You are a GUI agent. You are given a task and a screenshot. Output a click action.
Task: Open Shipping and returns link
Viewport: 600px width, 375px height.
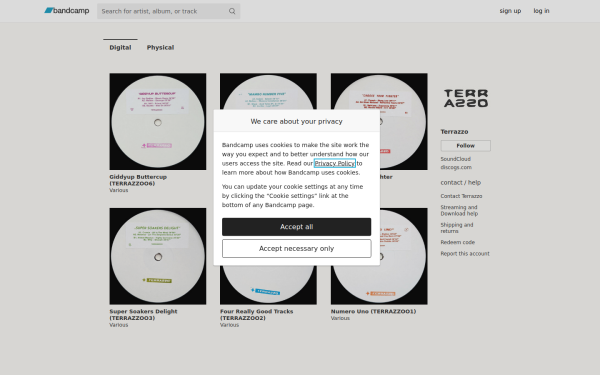click(x=457, y=228)
